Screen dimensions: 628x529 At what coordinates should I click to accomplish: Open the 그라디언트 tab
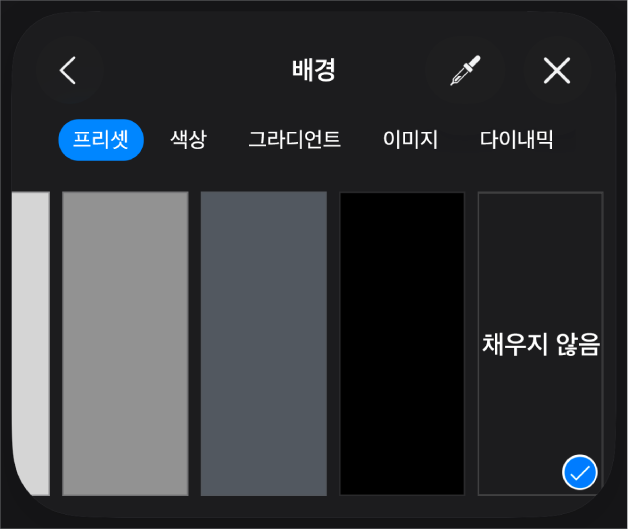(294, 140)
